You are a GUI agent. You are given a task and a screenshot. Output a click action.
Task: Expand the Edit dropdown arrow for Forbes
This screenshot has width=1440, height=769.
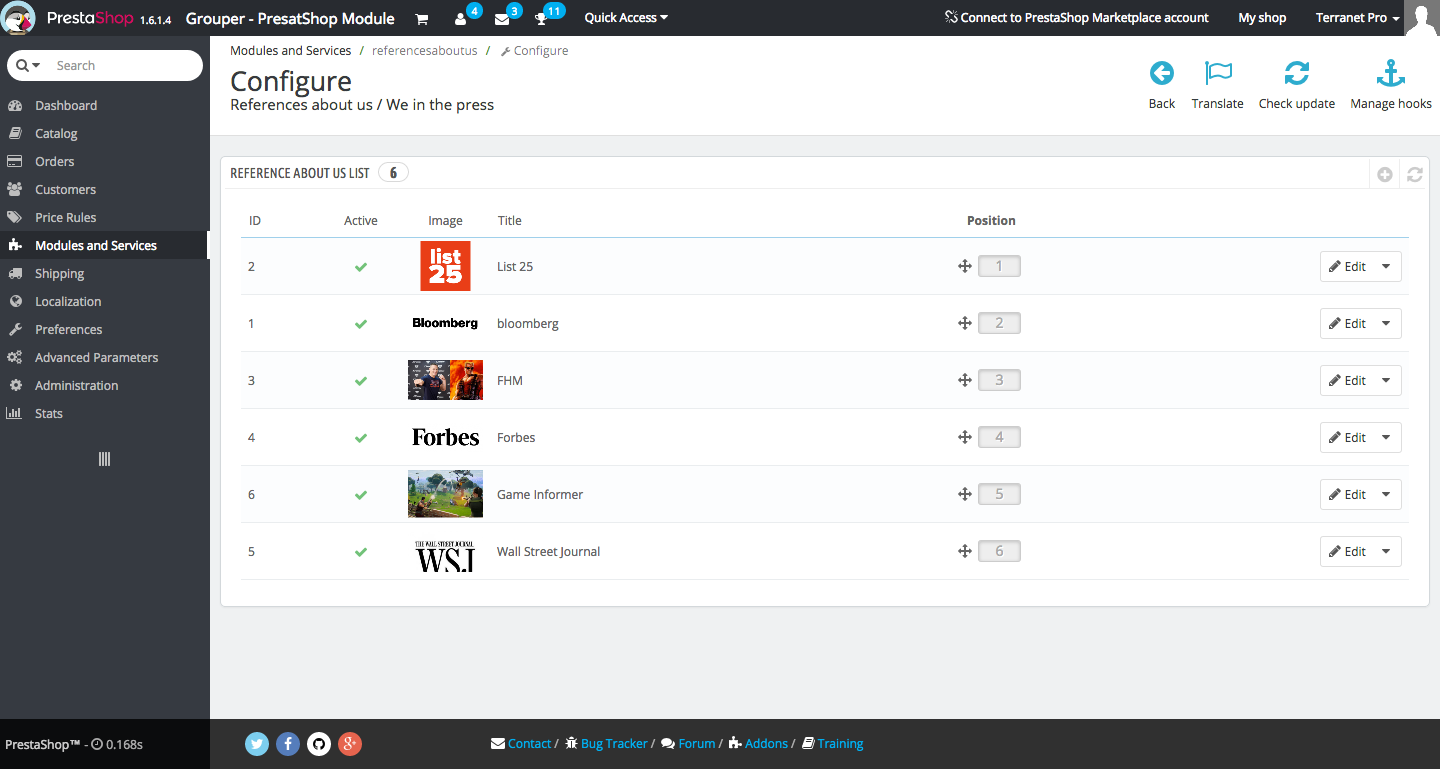point(1386,437)
